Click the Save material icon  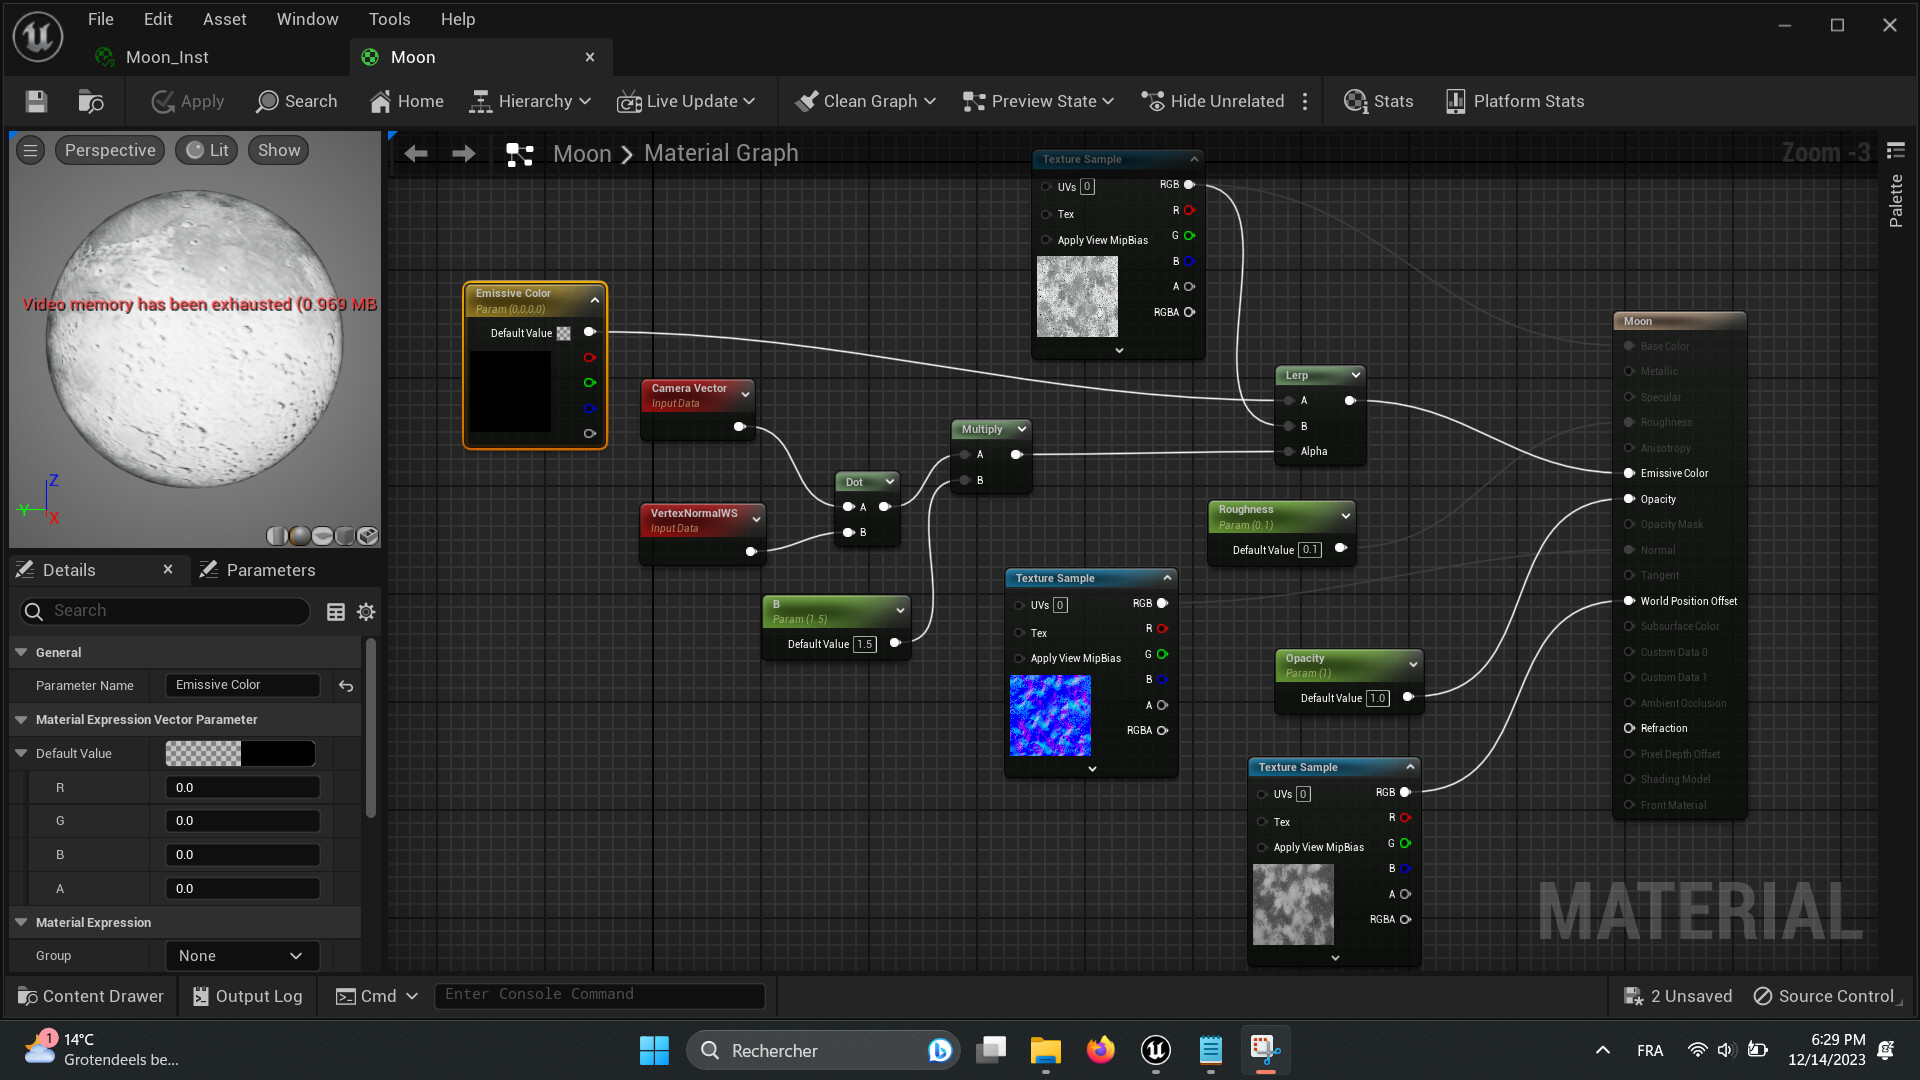coord(36,101)
